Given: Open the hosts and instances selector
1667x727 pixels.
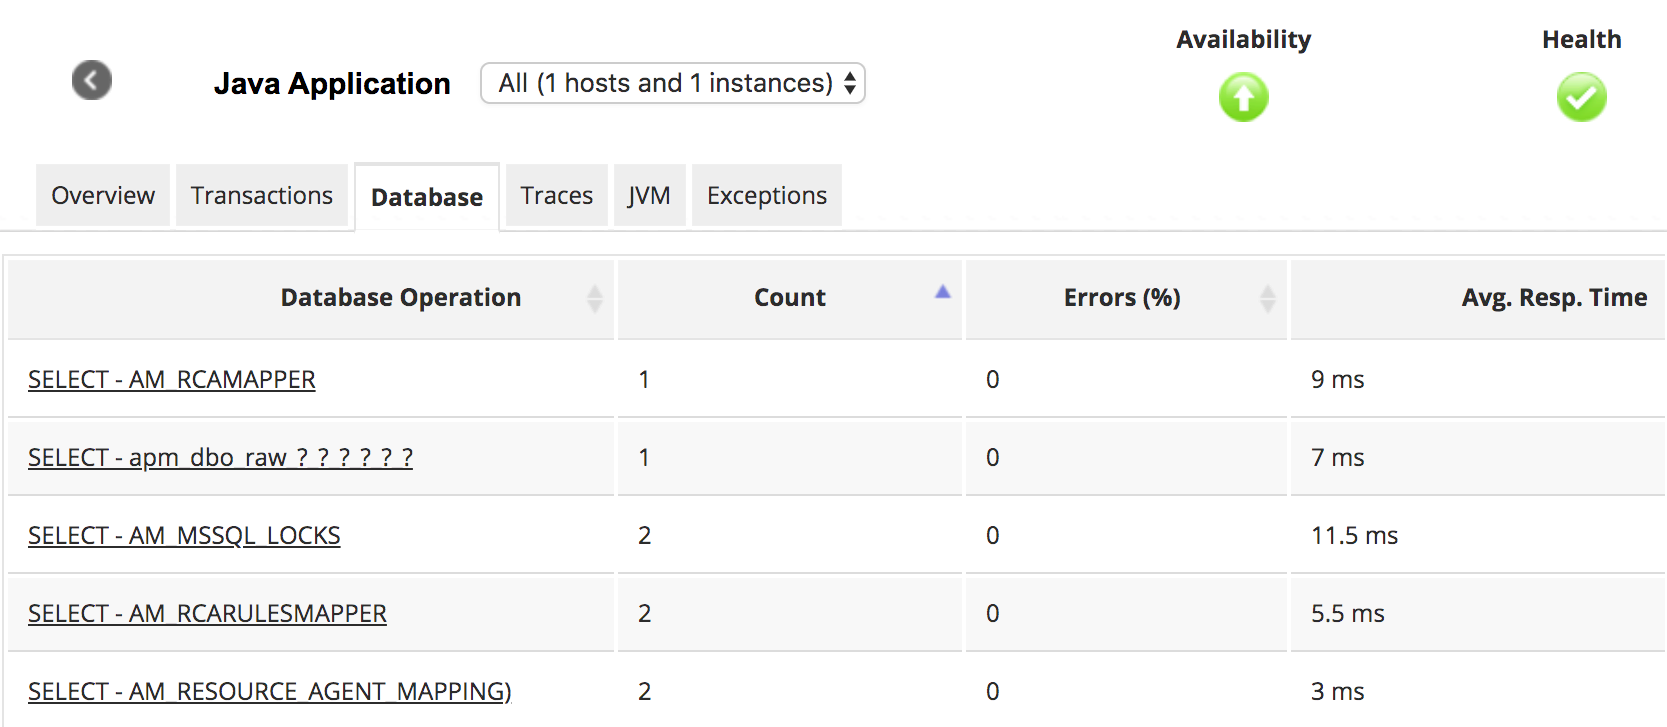Looking at the screenshot, I should coord(672,83).
